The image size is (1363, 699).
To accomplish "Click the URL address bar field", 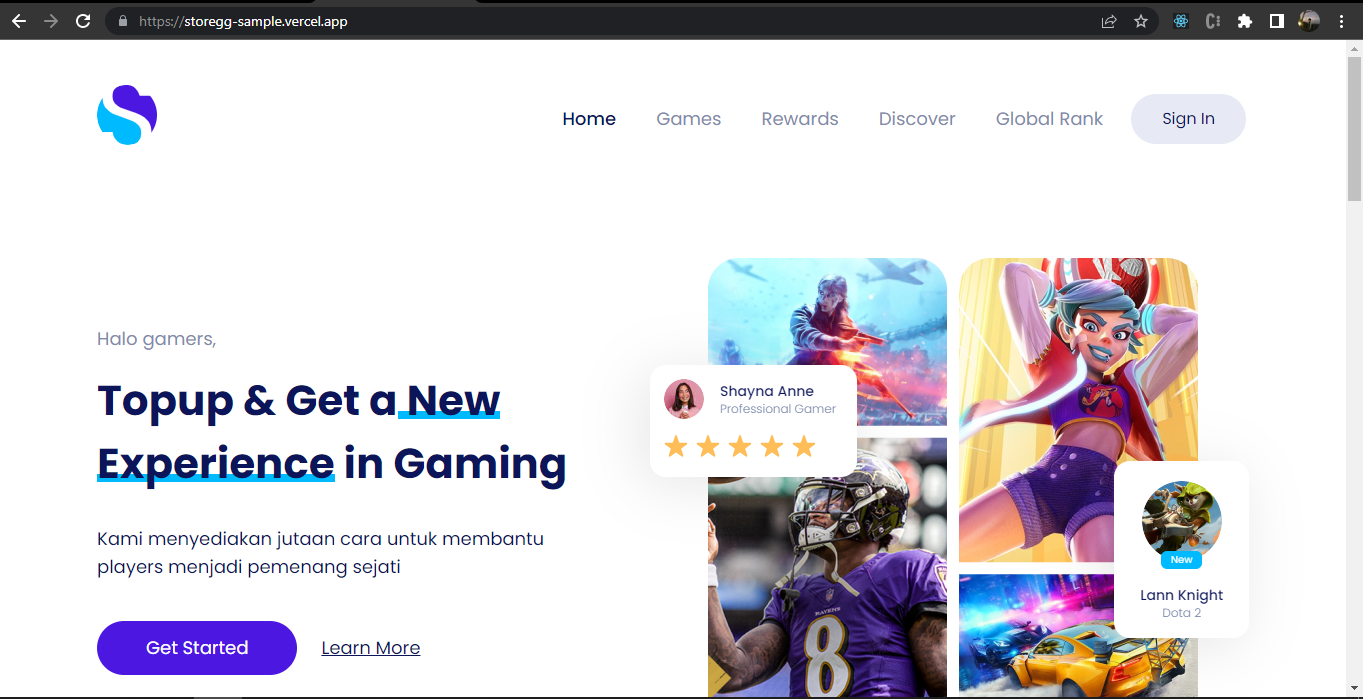I will [600, 21].
